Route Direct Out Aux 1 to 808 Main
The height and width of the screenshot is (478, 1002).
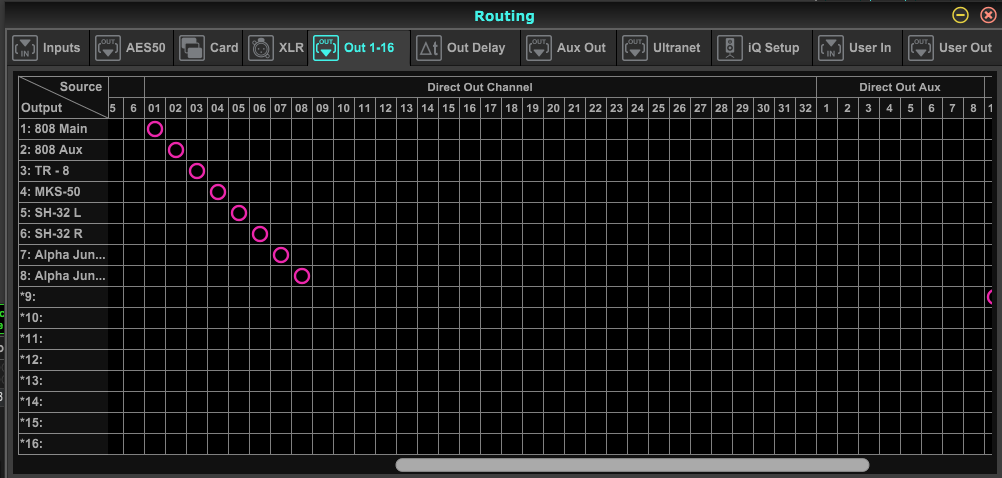826,129
